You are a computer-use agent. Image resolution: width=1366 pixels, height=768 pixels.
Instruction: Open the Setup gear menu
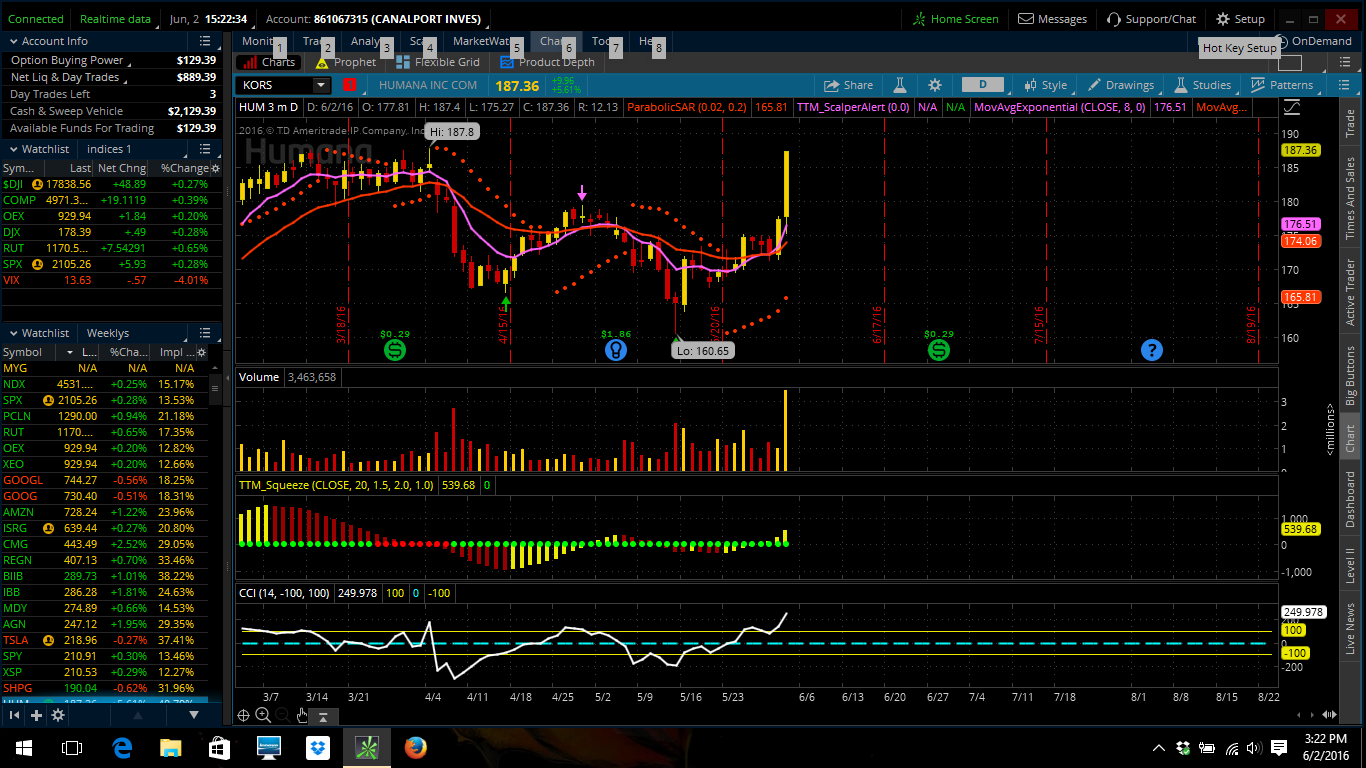[x=1241, y=19]
